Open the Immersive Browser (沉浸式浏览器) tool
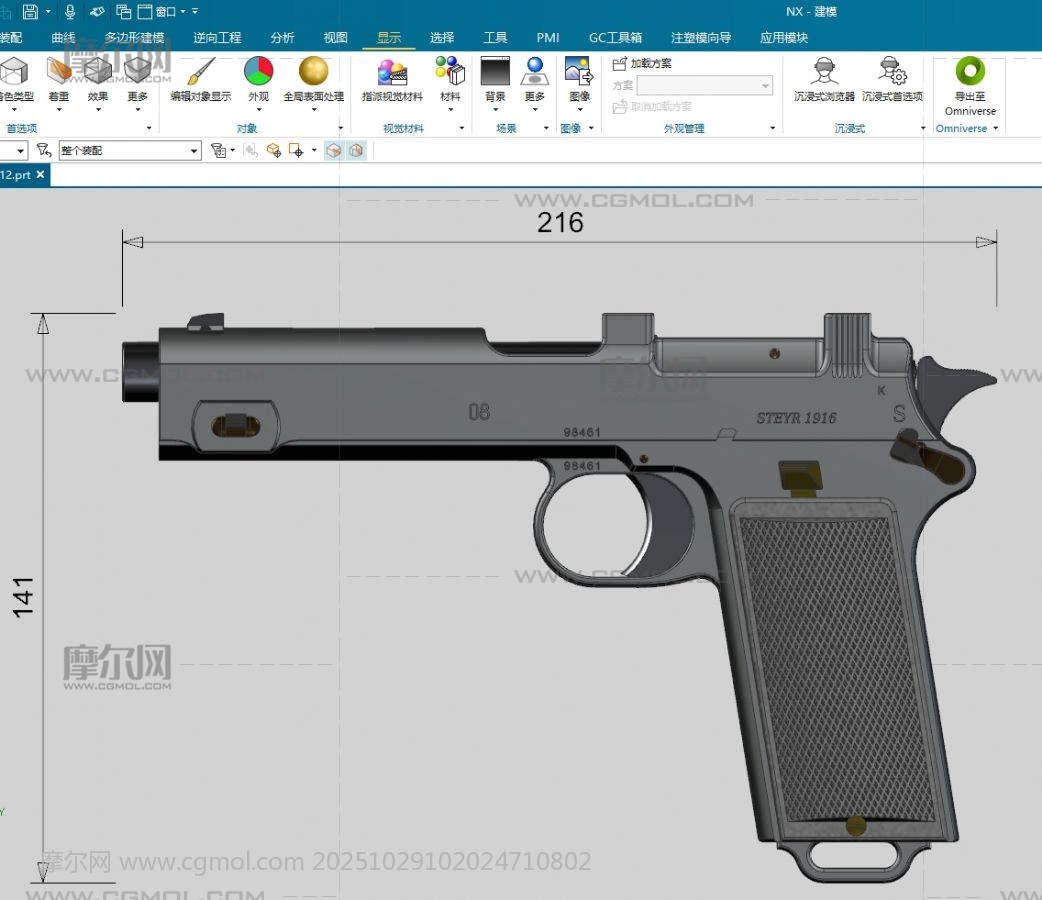Image resolution: width=1042 pixels, height=900 pixels. pyautogui.click(x=824, y=72)
